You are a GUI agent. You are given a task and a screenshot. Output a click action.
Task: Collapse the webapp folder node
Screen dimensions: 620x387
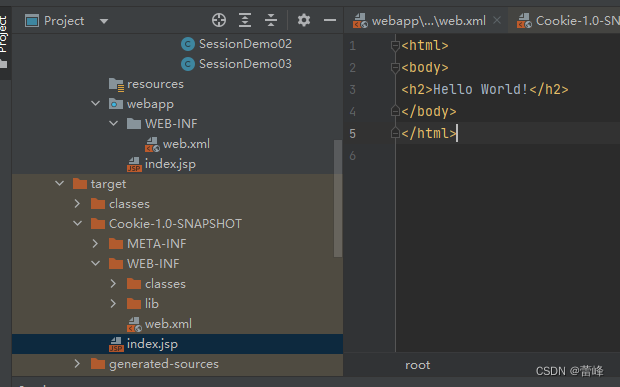95,104
